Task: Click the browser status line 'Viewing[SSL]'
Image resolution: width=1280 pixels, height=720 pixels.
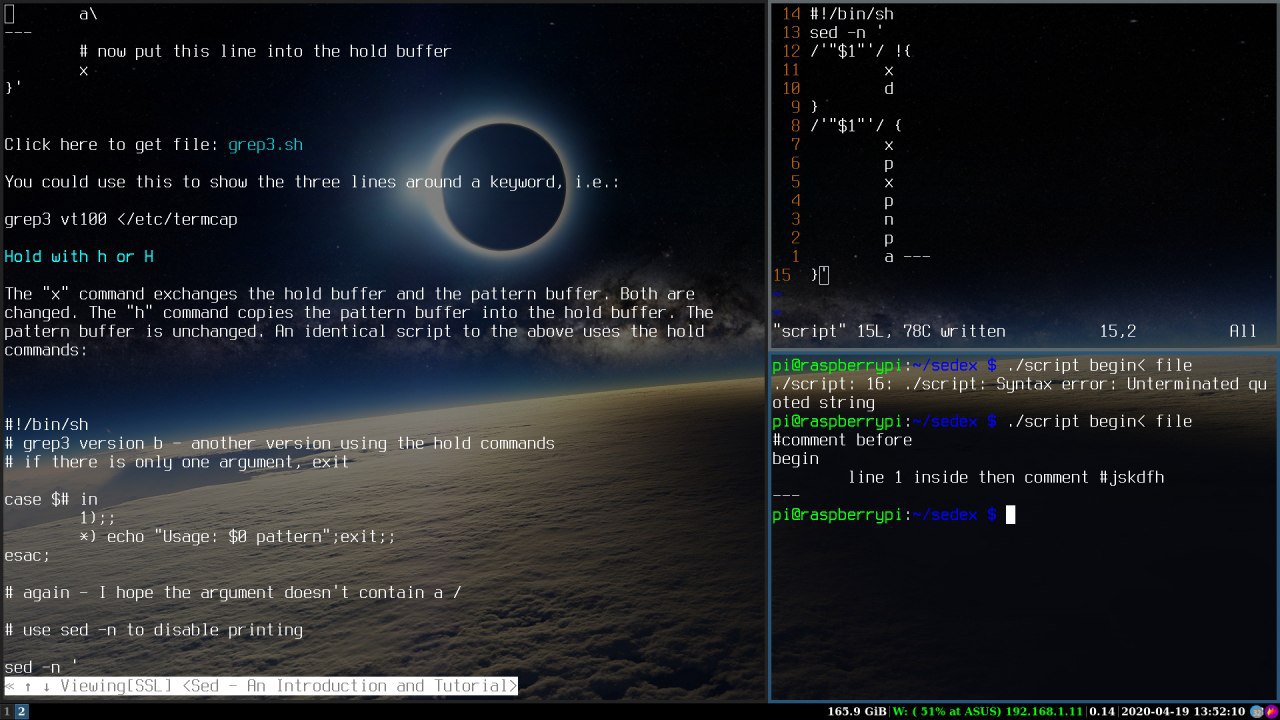Action: (x=261, y=686)
